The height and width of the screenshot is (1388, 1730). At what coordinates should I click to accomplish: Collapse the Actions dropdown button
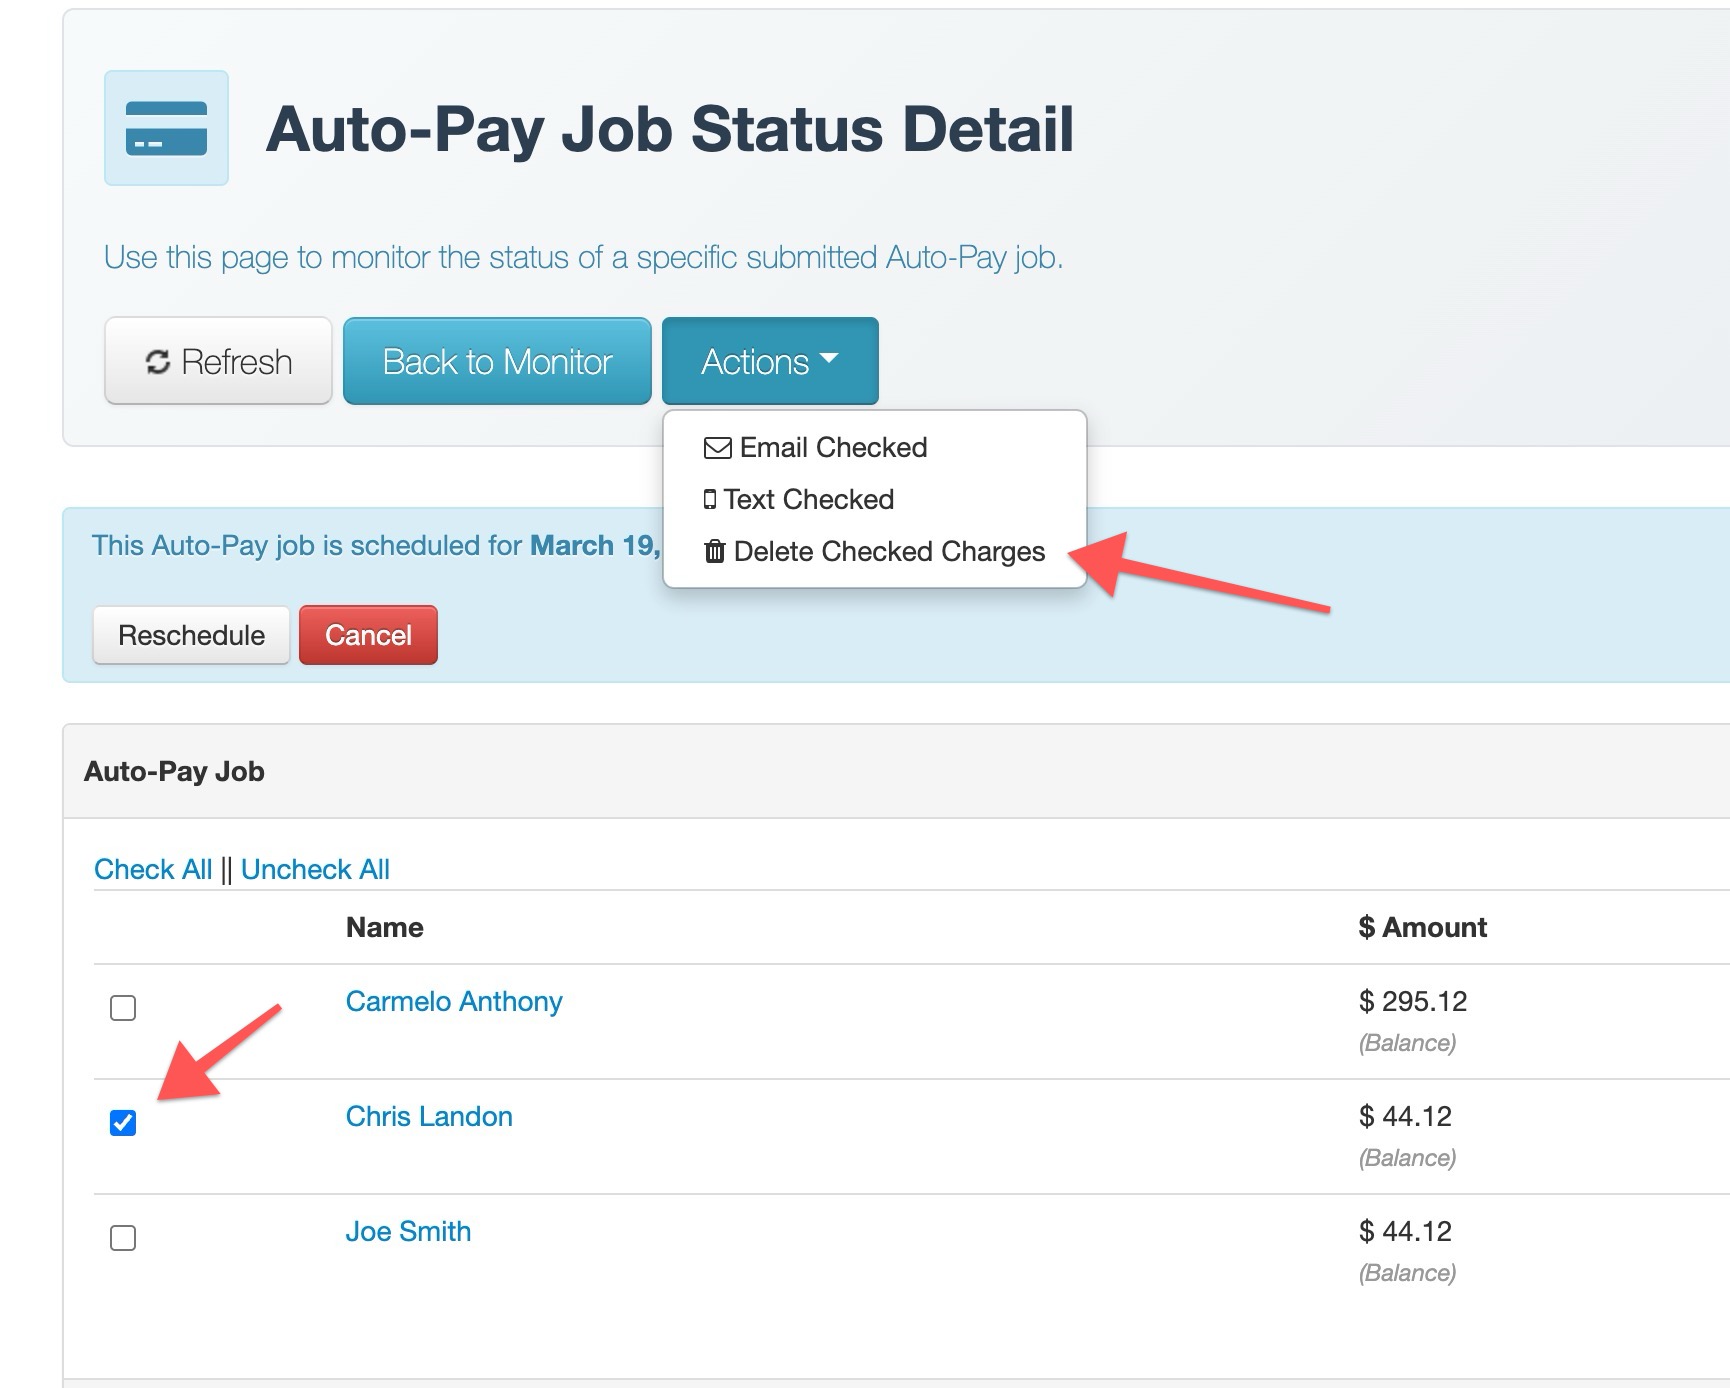click(770, 361)
